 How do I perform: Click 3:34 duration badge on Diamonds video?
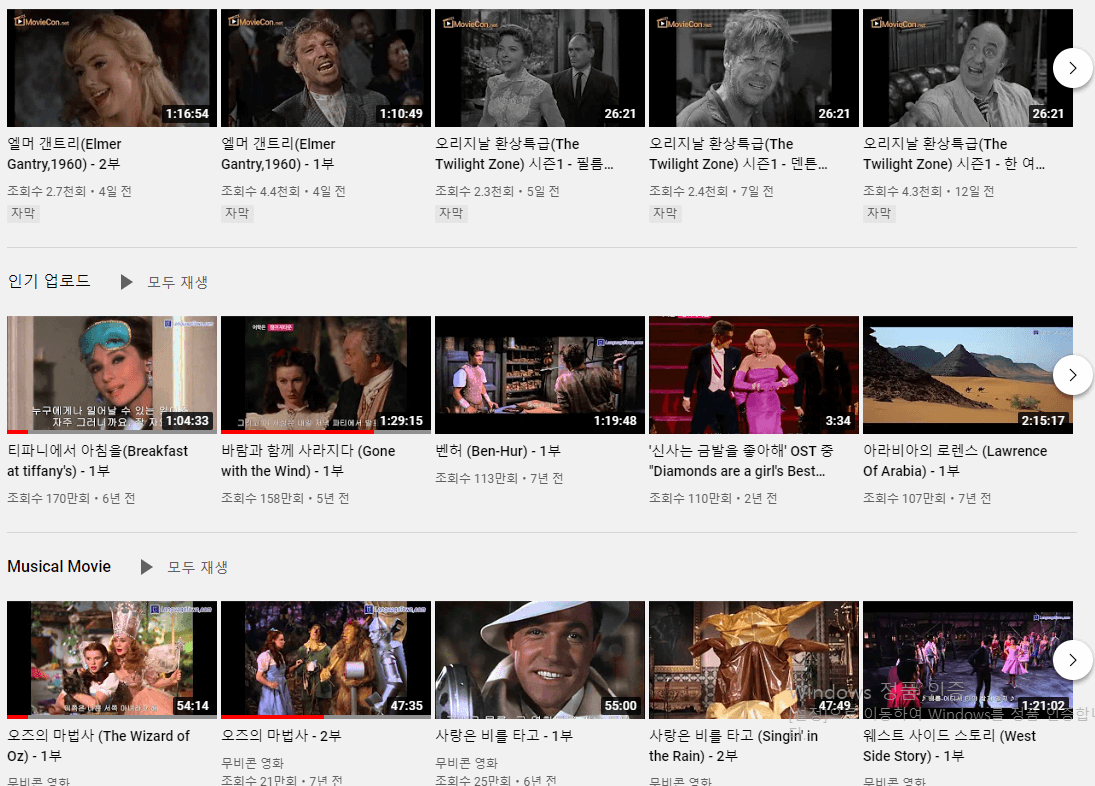coord(838,421)
